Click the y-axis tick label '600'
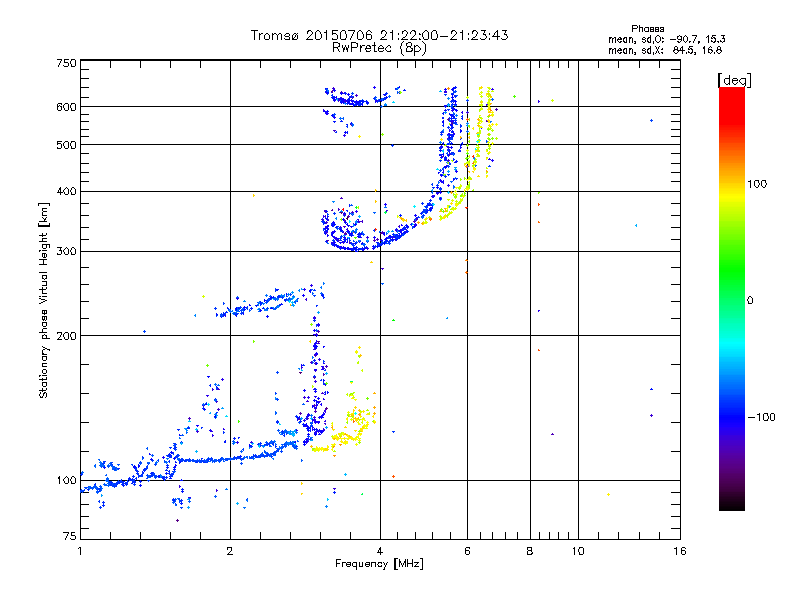 click(x=66, y=107)
